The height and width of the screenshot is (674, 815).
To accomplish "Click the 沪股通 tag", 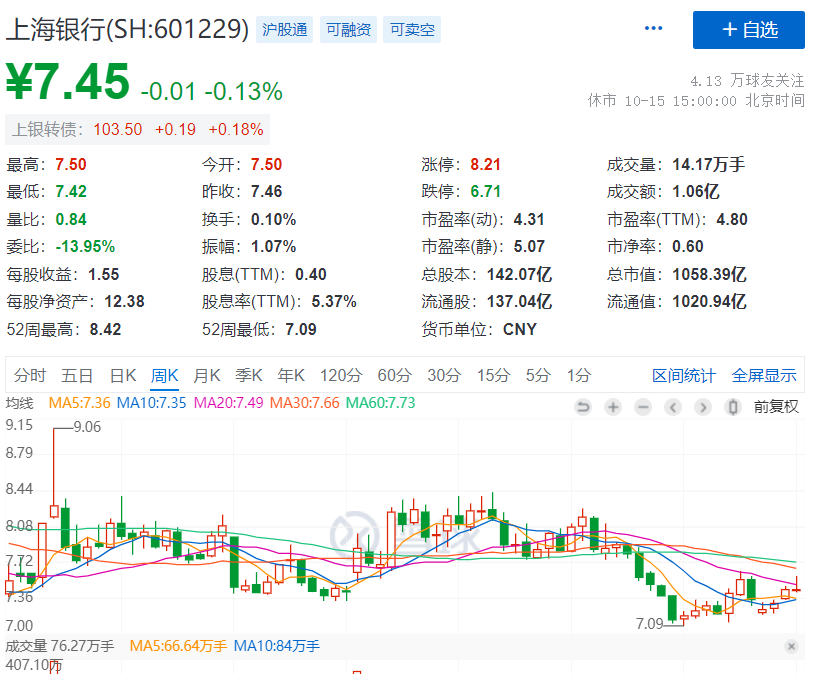I will [284, 30].
